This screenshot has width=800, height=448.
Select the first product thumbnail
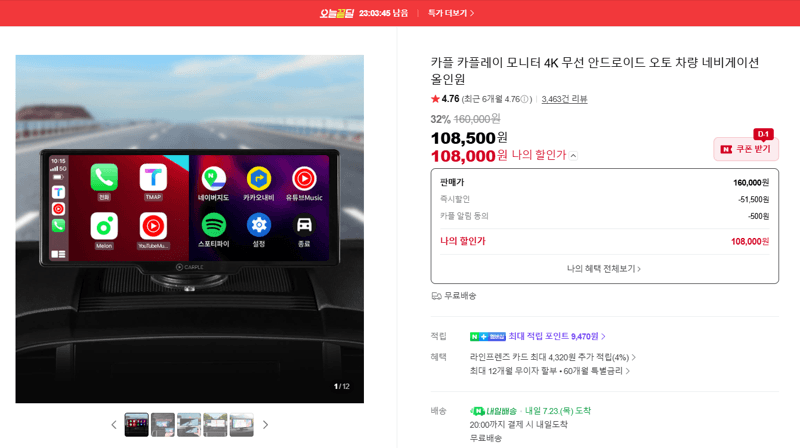tap(137, 425)
